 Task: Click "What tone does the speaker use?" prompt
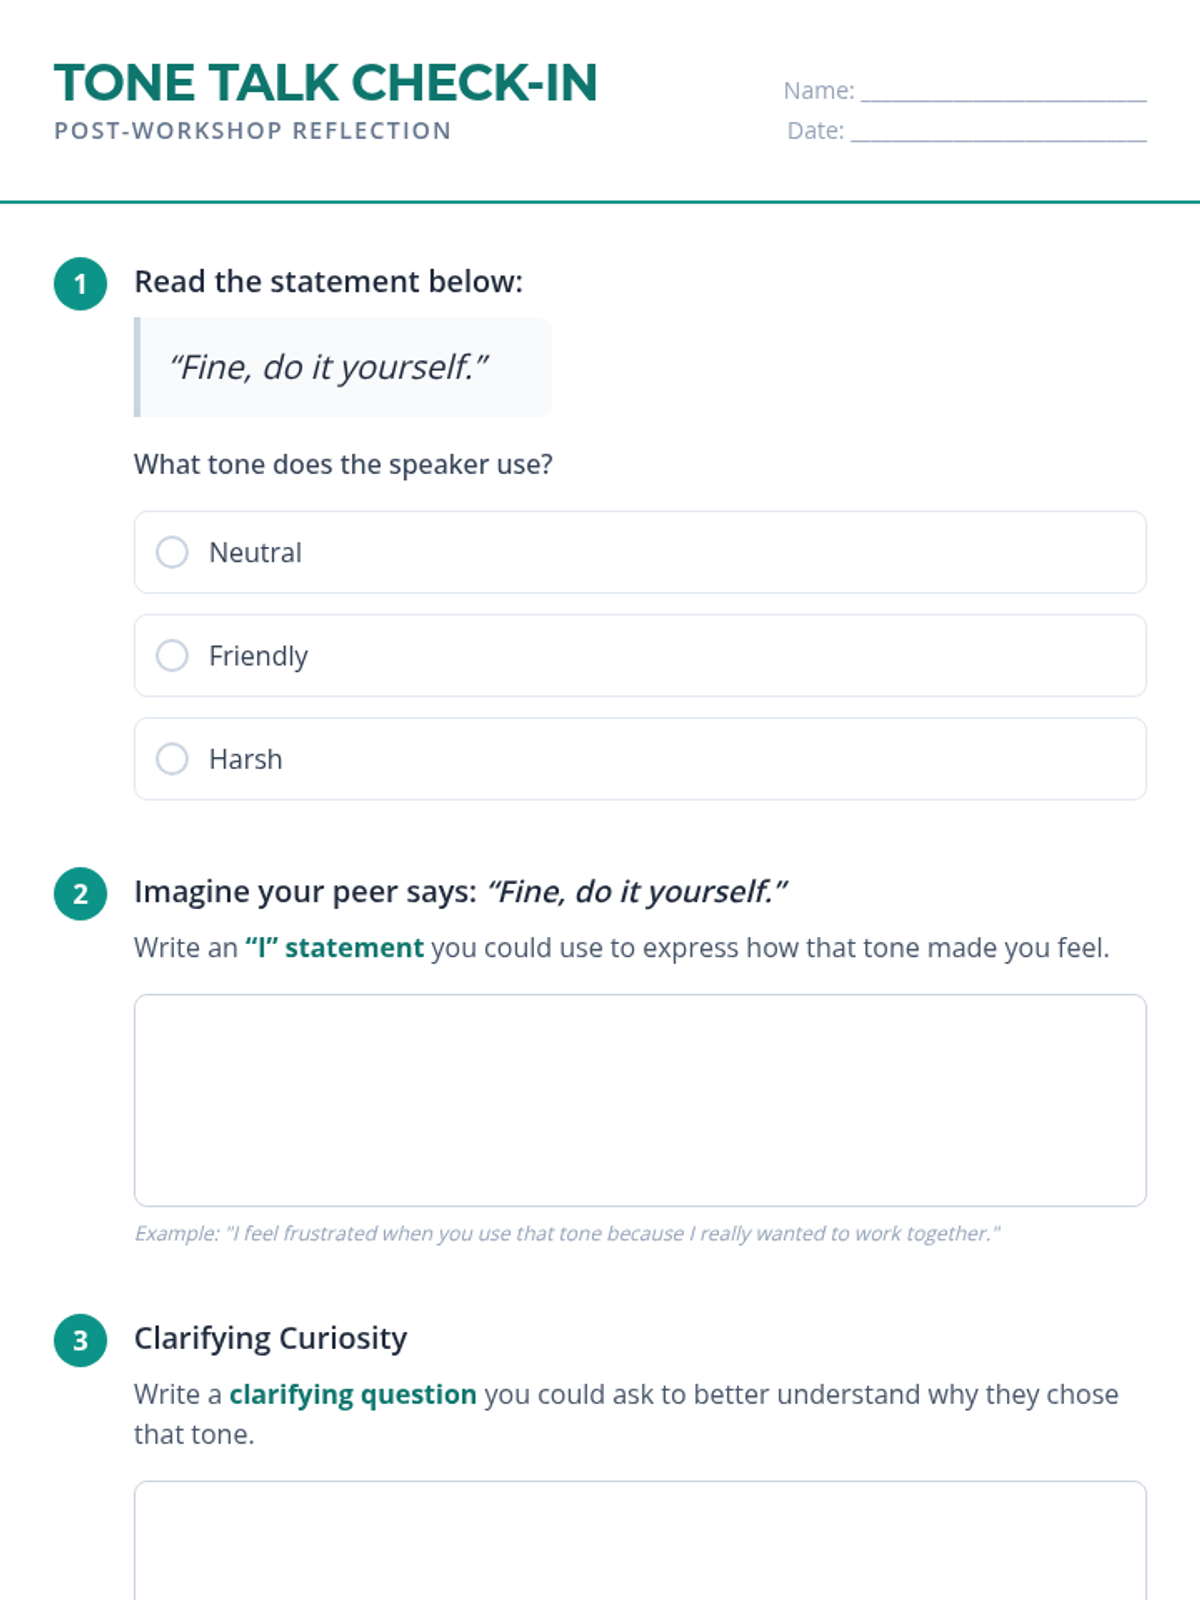point(343,464)
